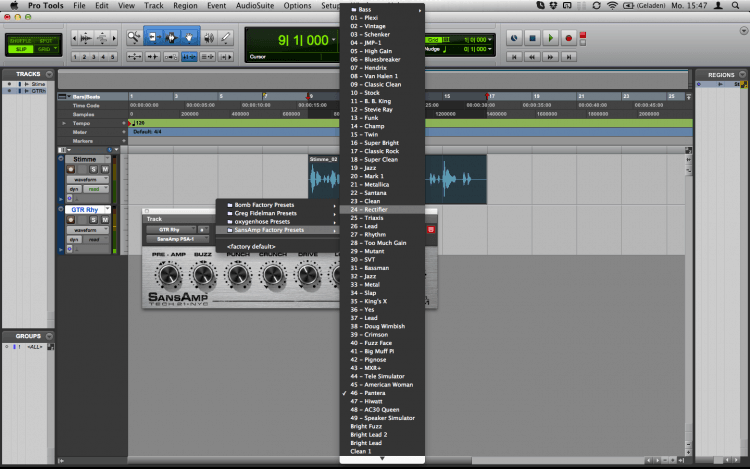This screenshot has height=469, width=750.
Task: Mute the GTR Rhy track
Action: click(x=105, y=220)
